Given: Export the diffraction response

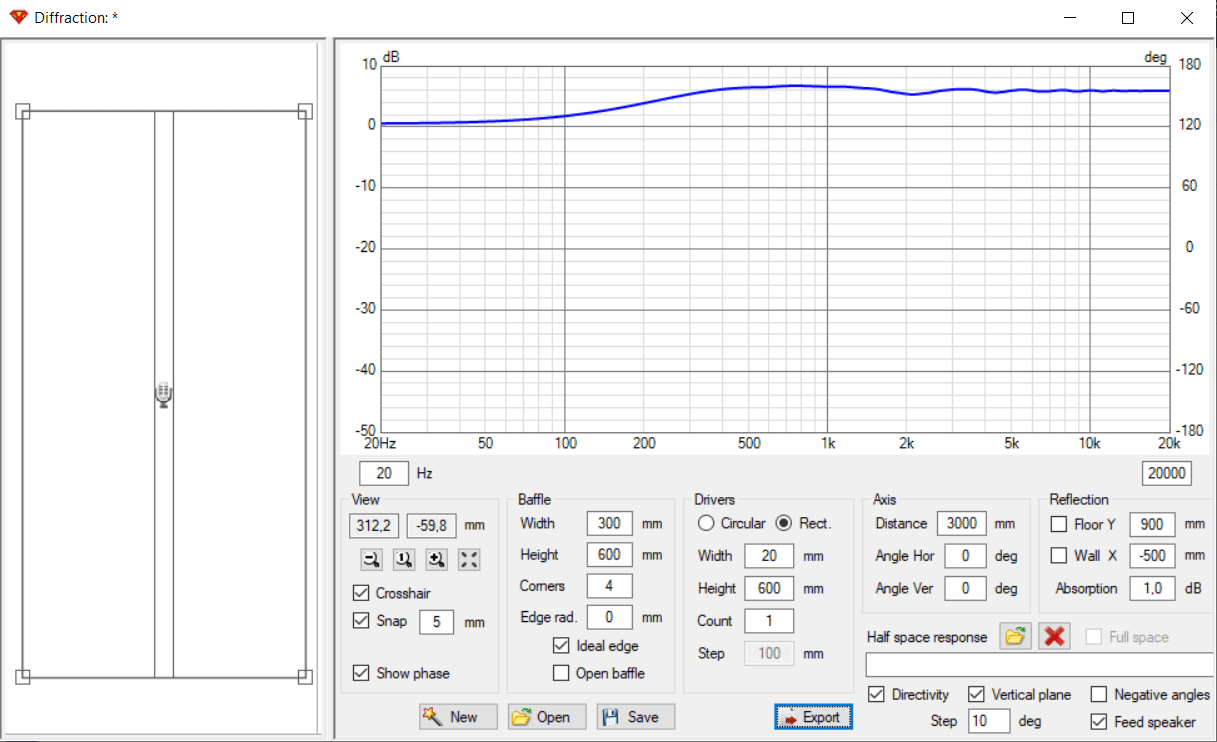Looking at the screenshot, I should (x=812, y=717).
